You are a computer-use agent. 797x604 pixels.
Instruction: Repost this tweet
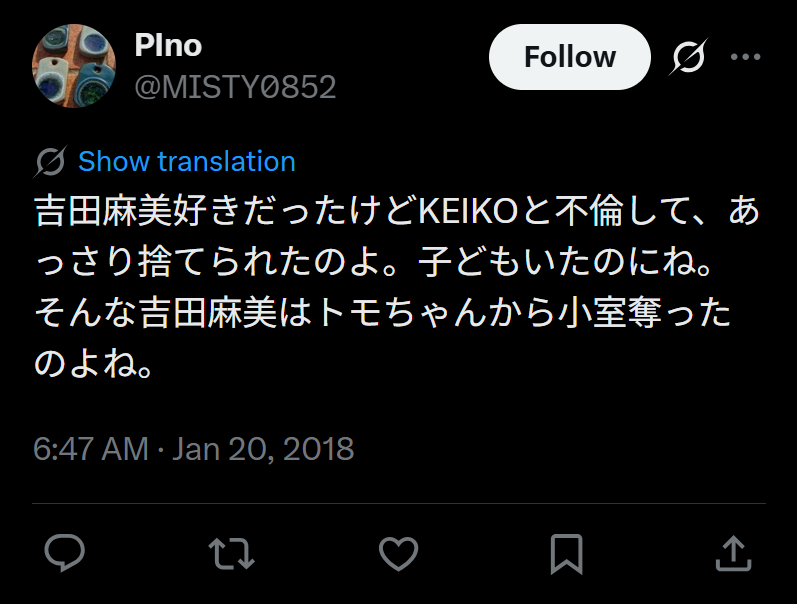(231, 552)
